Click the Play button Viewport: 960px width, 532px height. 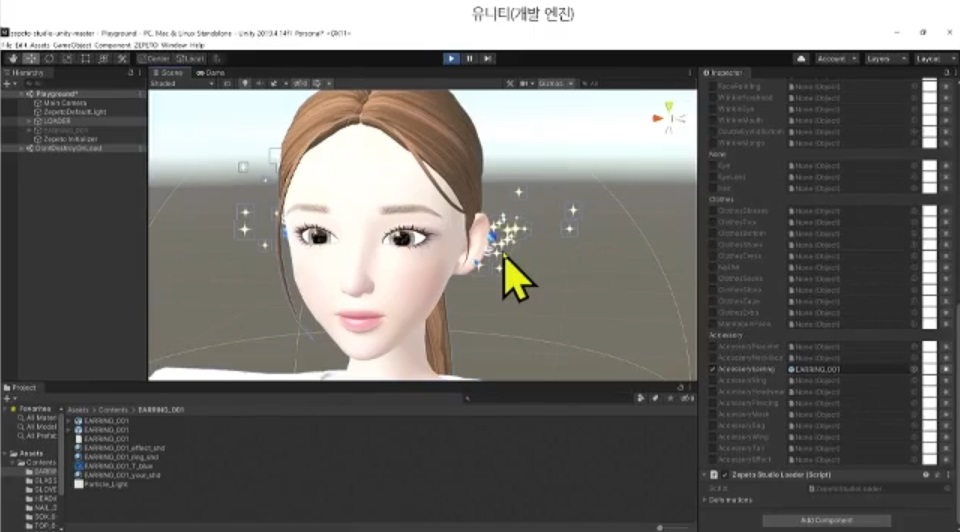tap(451, 59)
